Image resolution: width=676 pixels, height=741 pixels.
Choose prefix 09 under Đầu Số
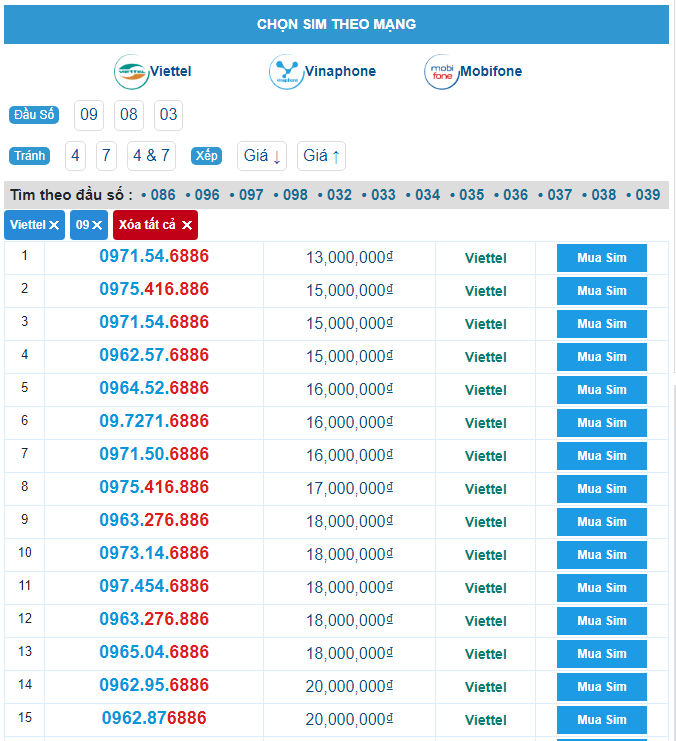click(89, 115)
